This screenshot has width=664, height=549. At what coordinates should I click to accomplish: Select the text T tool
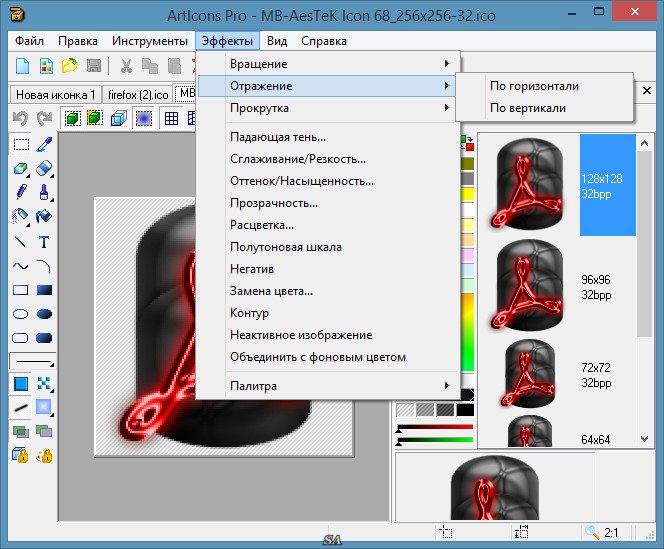coord(44,242)
